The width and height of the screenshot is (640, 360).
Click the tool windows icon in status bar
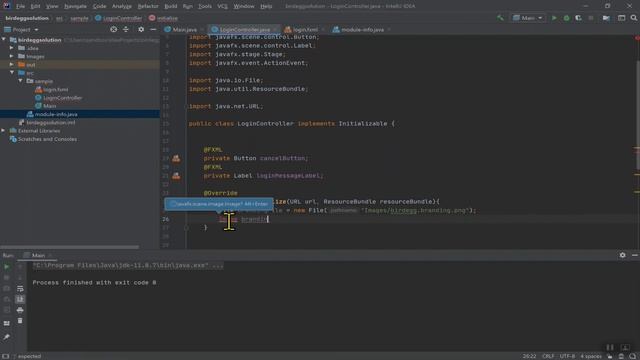click(5, 356)
